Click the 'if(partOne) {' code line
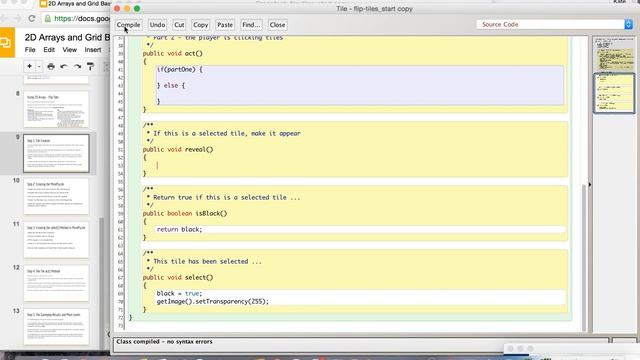This screenshot has height=360, width=640. point(180,69)
